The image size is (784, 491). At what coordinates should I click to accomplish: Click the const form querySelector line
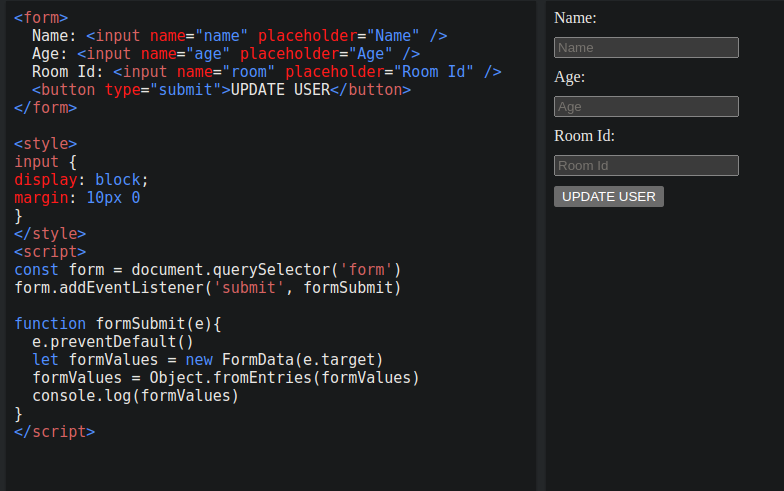pos(208,270)
